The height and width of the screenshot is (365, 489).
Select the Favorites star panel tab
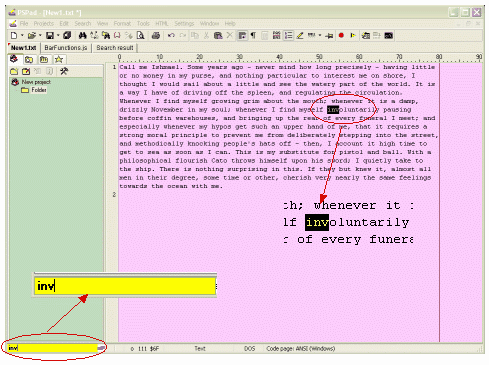pyautogui.click(x=59, y=60)
